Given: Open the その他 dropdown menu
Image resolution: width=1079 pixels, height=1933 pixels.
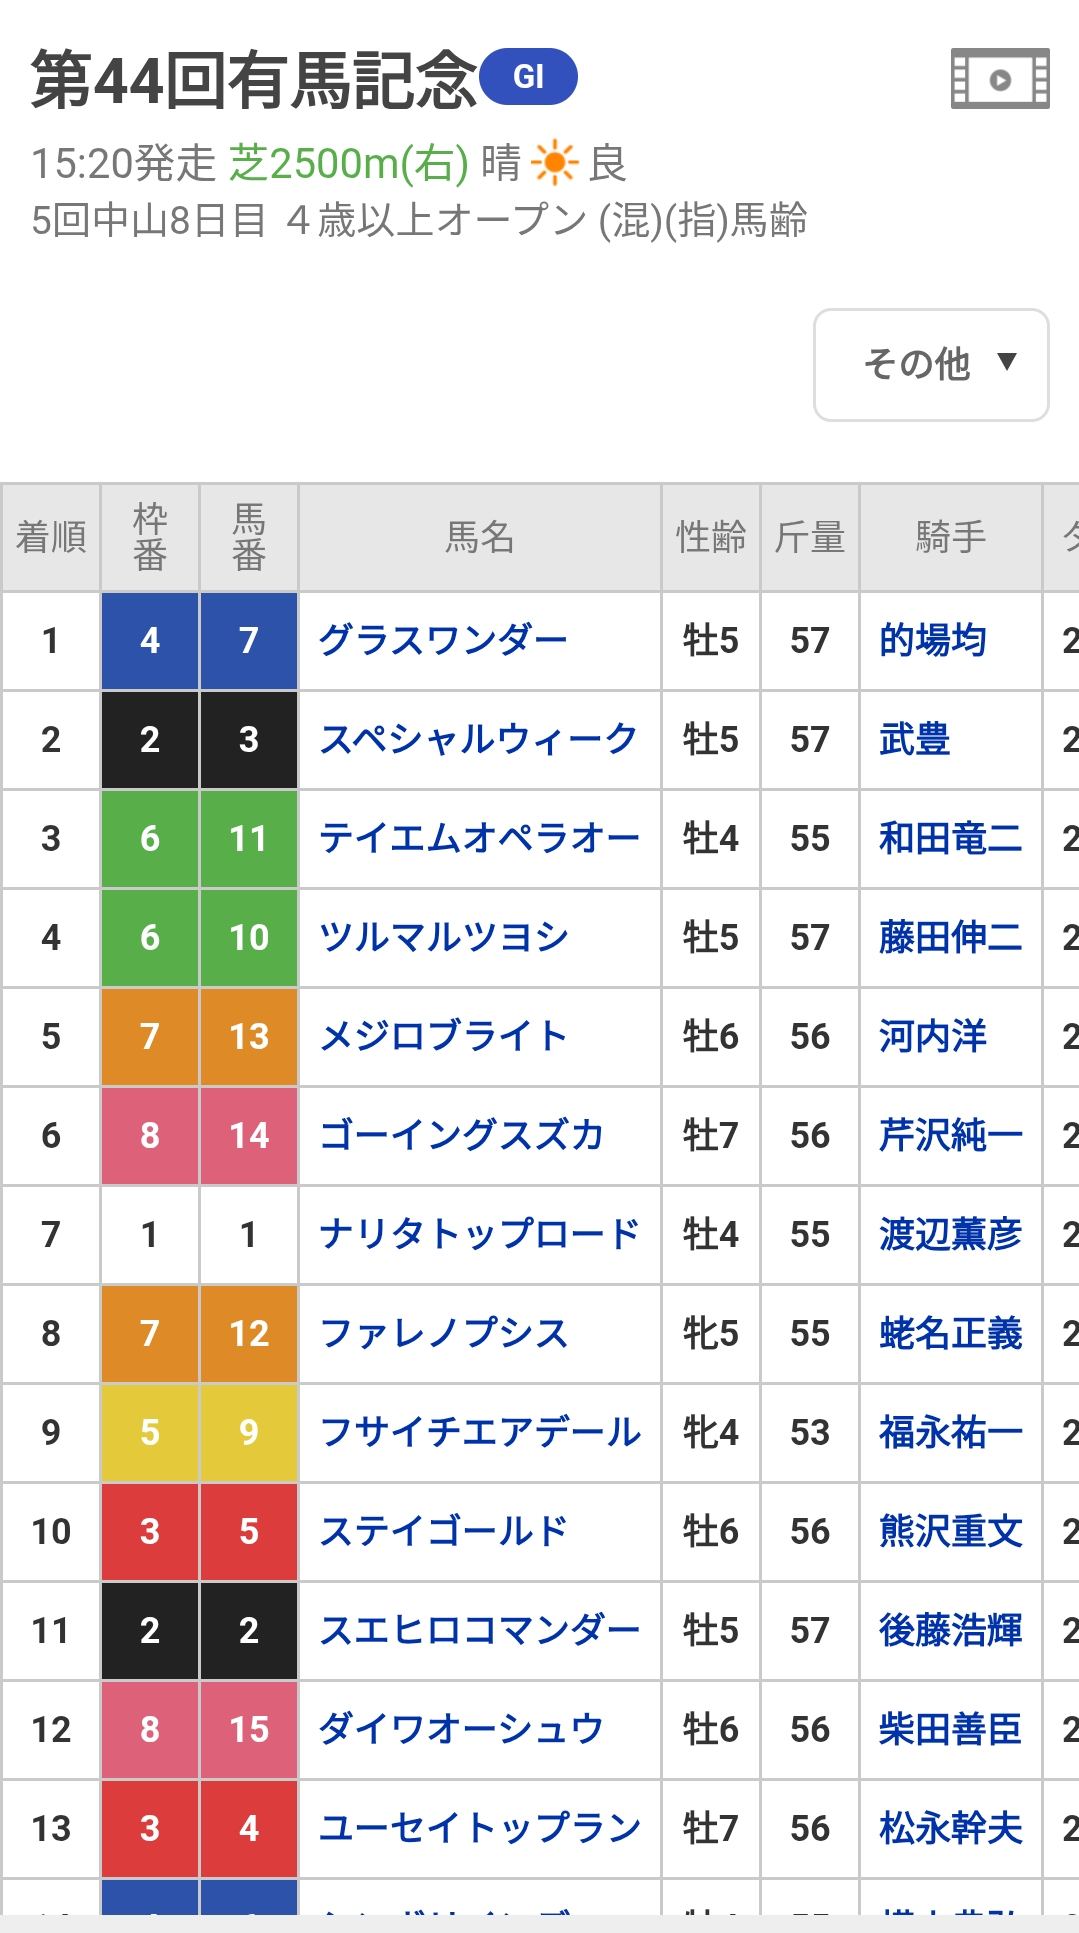Looking at the screenshot, I should coord(931,364).
